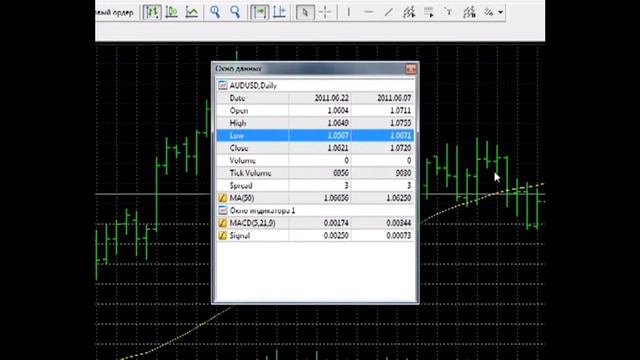Open the arrows tool dropdown arrow
The width and height of the screenshot is (640, 360).
point(500,13)
